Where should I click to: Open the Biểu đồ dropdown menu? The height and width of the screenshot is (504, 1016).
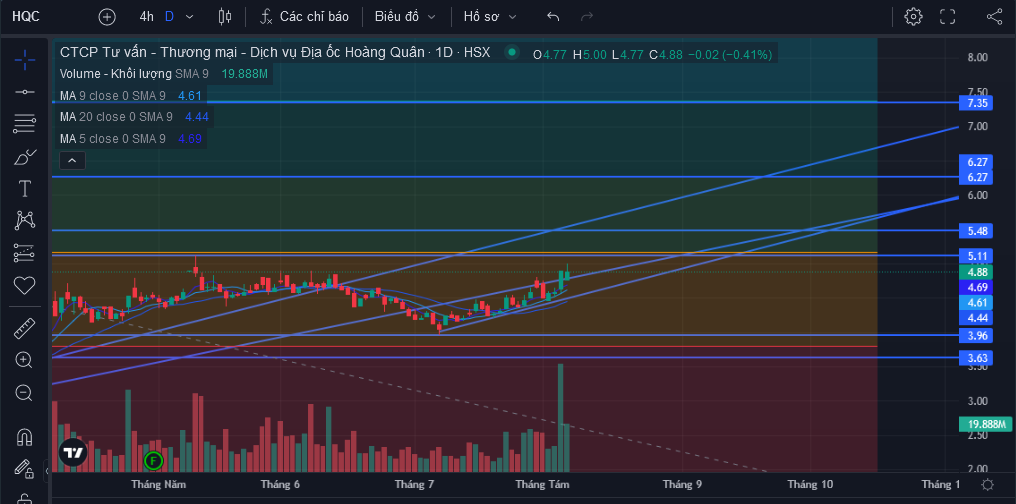point(405,17)
